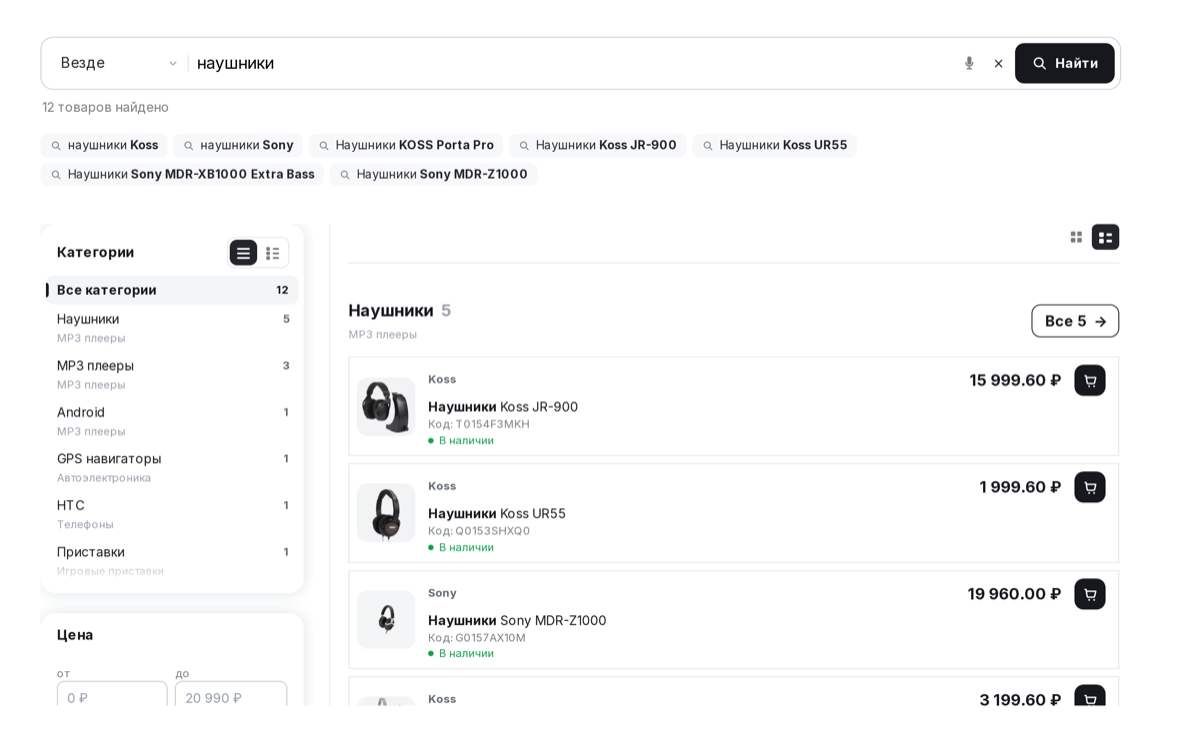Click the microphone voice search icon

(969, 63)
